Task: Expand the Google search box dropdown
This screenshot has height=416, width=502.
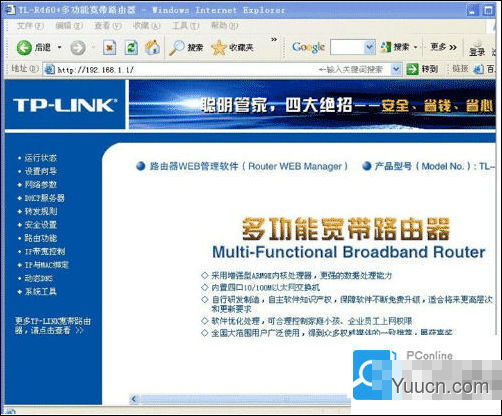Action: (369, 47)
